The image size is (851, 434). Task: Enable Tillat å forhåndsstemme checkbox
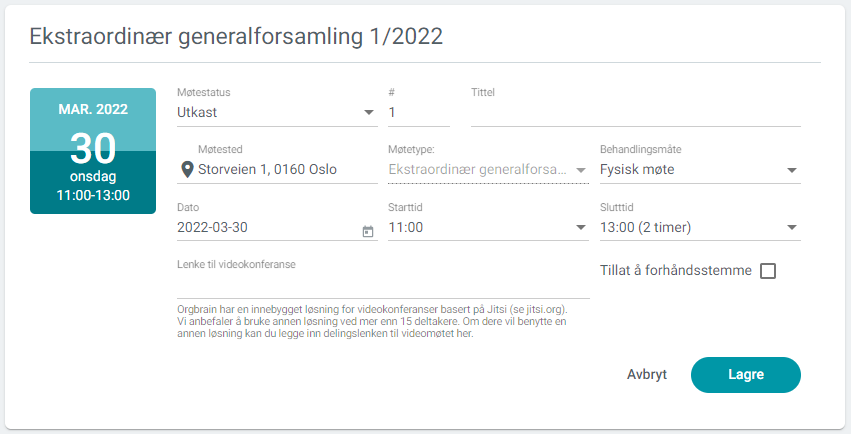pyautogui.click(x=768, y=271)
